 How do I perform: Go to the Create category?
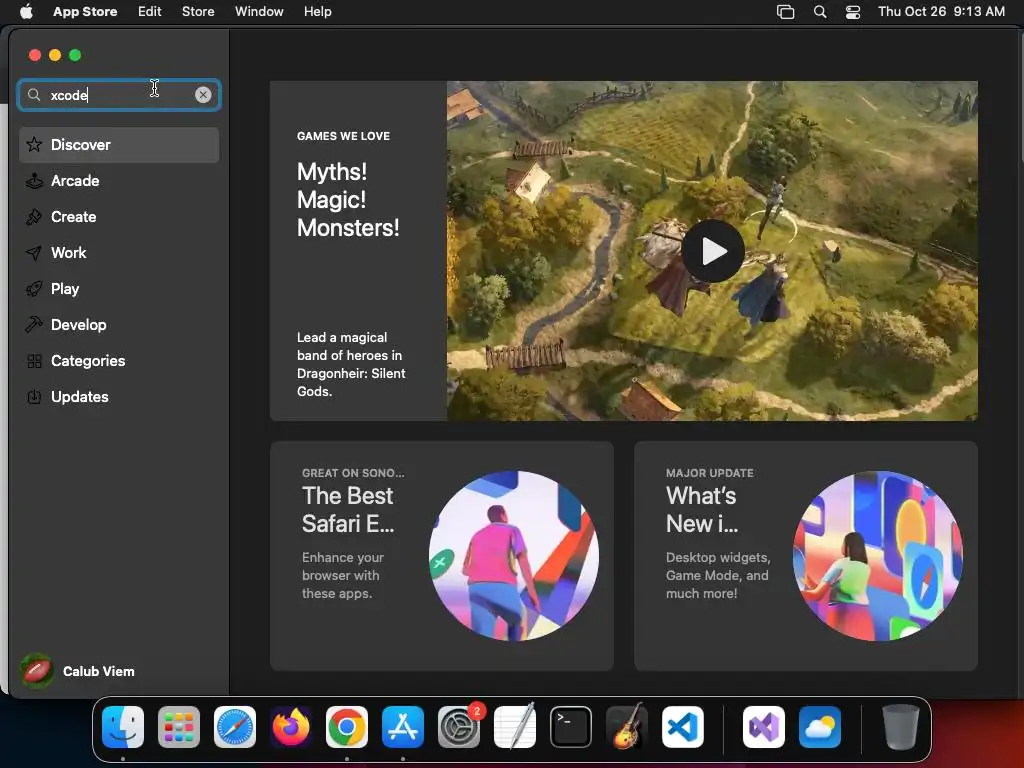(x=119, y=217)
